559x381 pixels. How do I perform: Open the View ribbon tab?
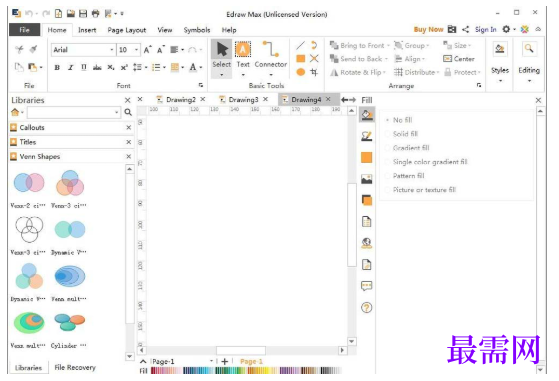point(165,30)
